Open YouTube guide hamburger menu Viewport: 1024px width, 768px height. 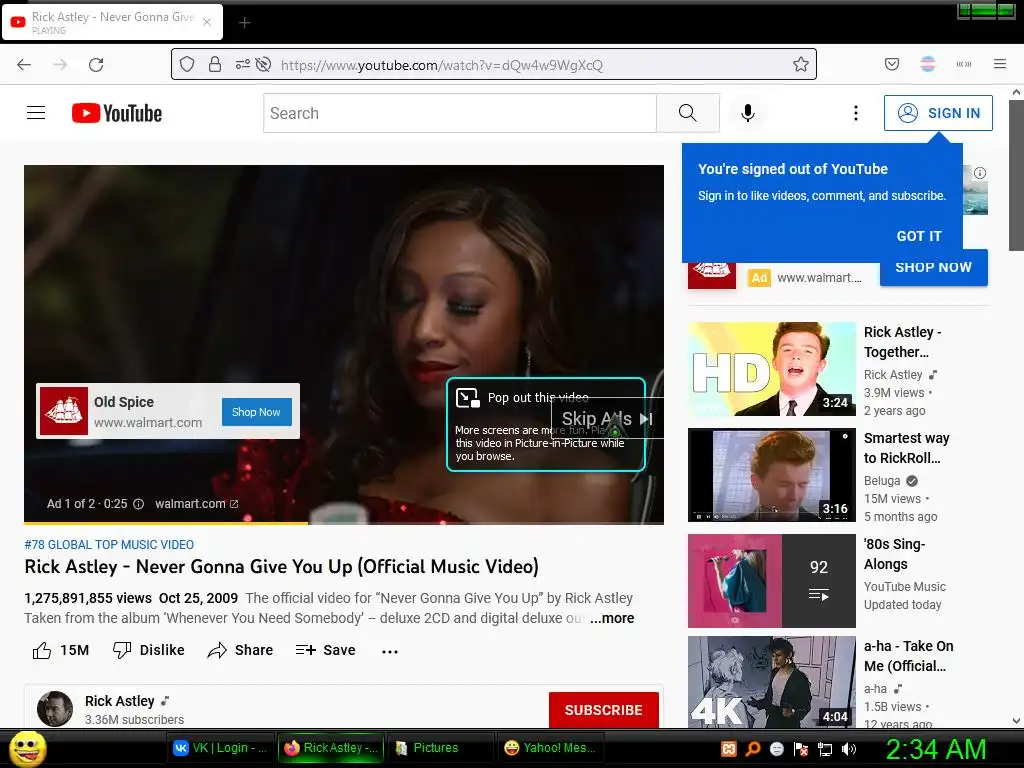[36, 113]
